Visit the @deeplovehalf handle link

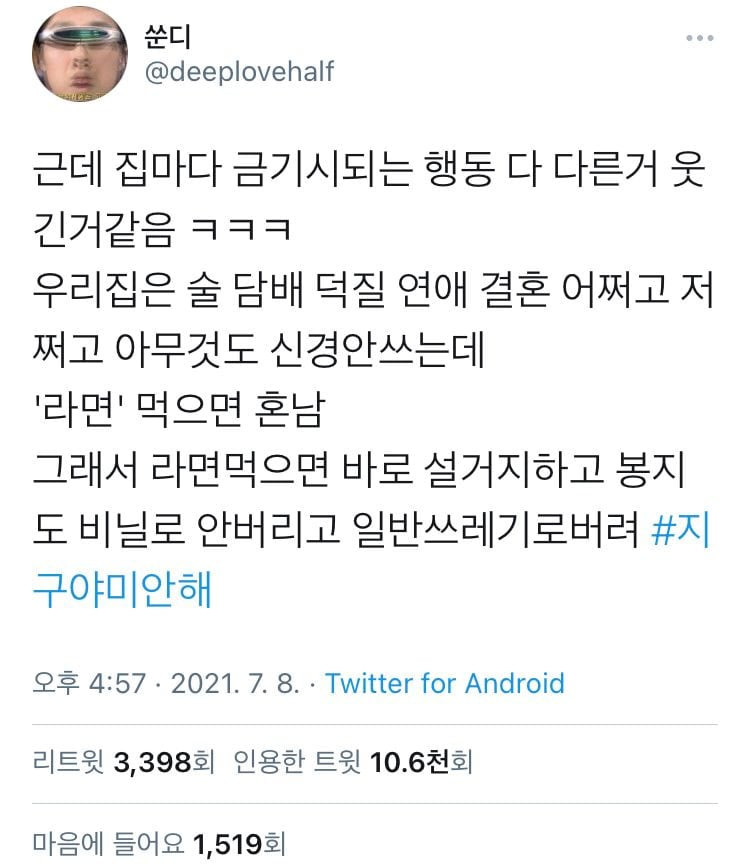(x=239, y=72)
